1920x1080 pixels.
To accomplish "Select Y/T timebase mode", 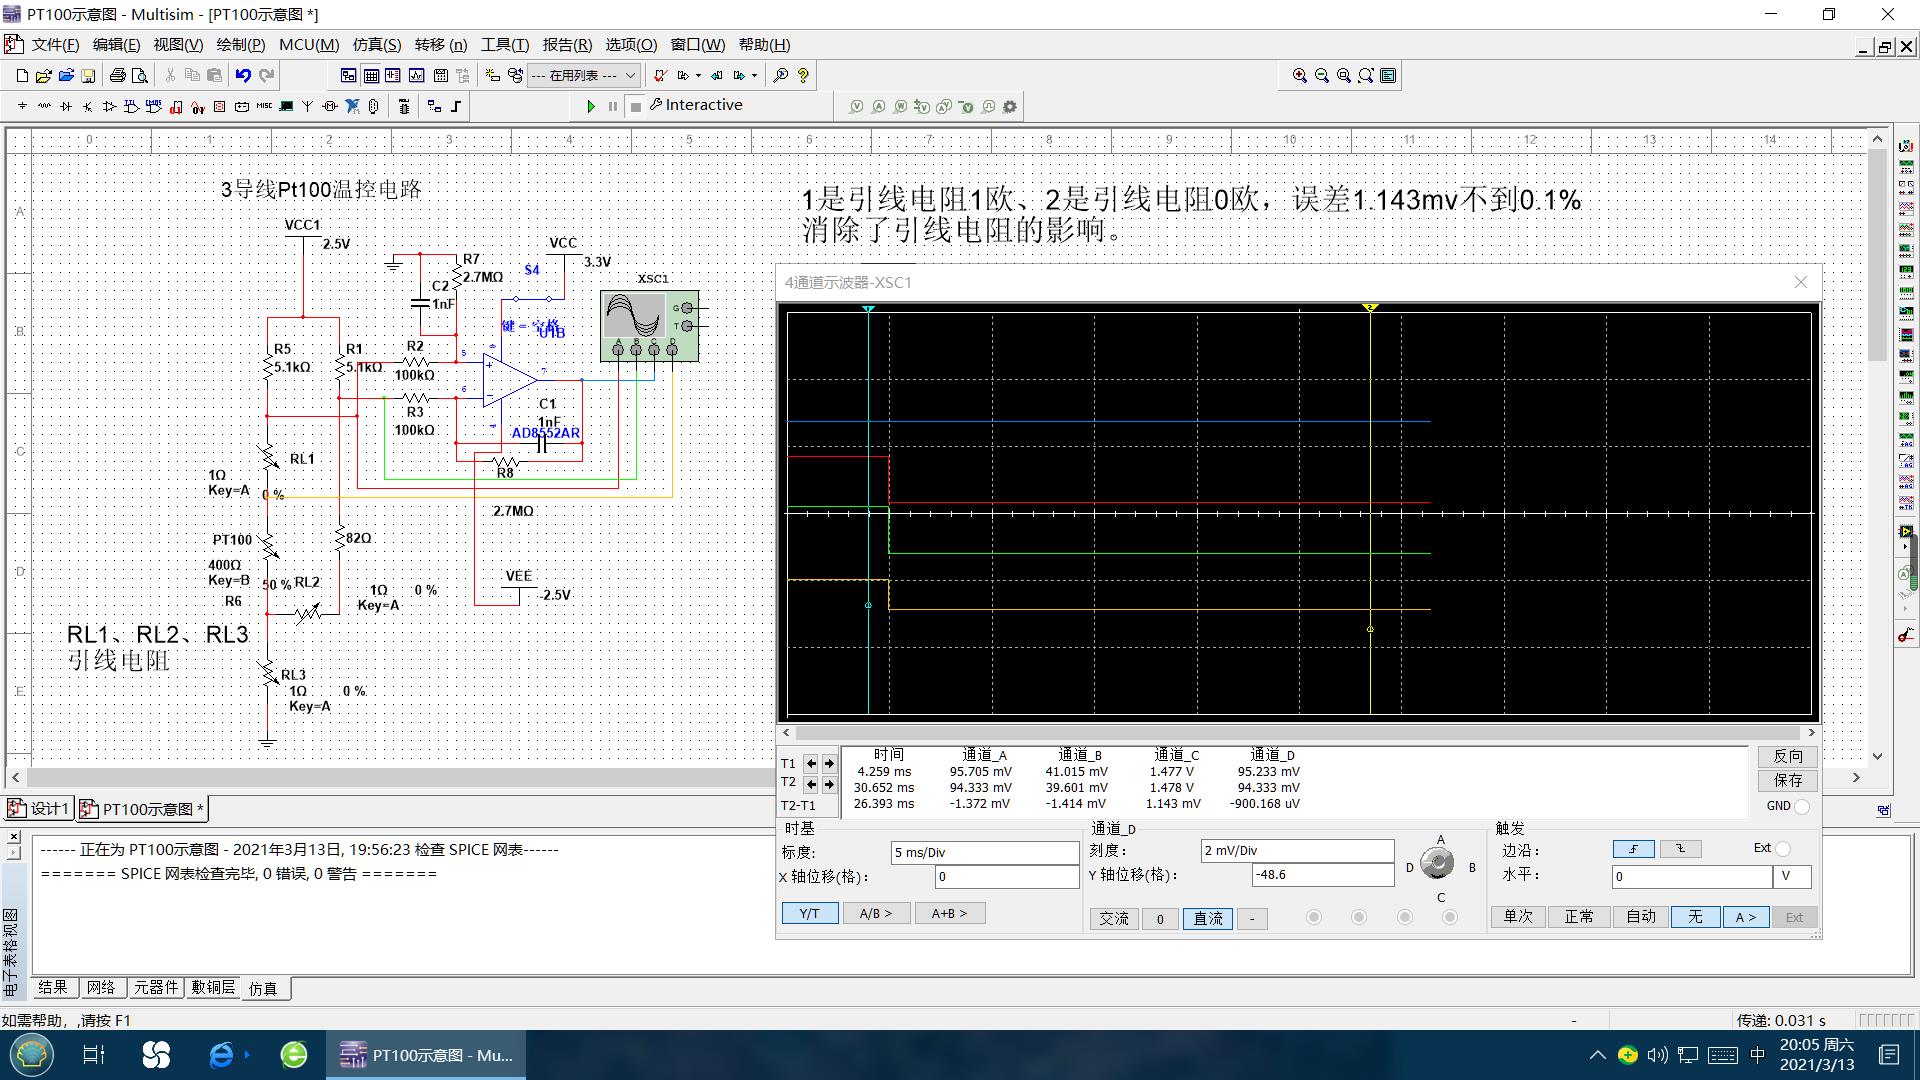I will point(810,913).
